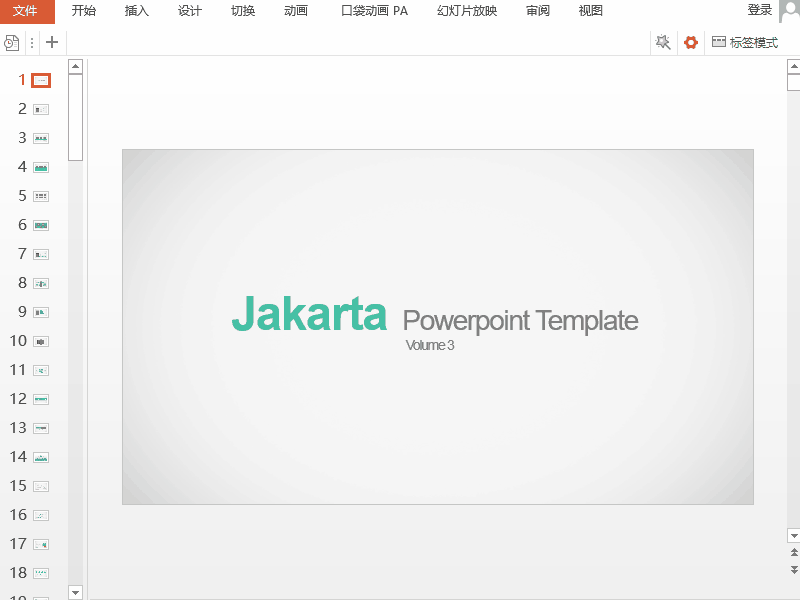This screenshot has width=800, height=600.
Task: Click the plus icon to add tab
Action: point(52,42)
